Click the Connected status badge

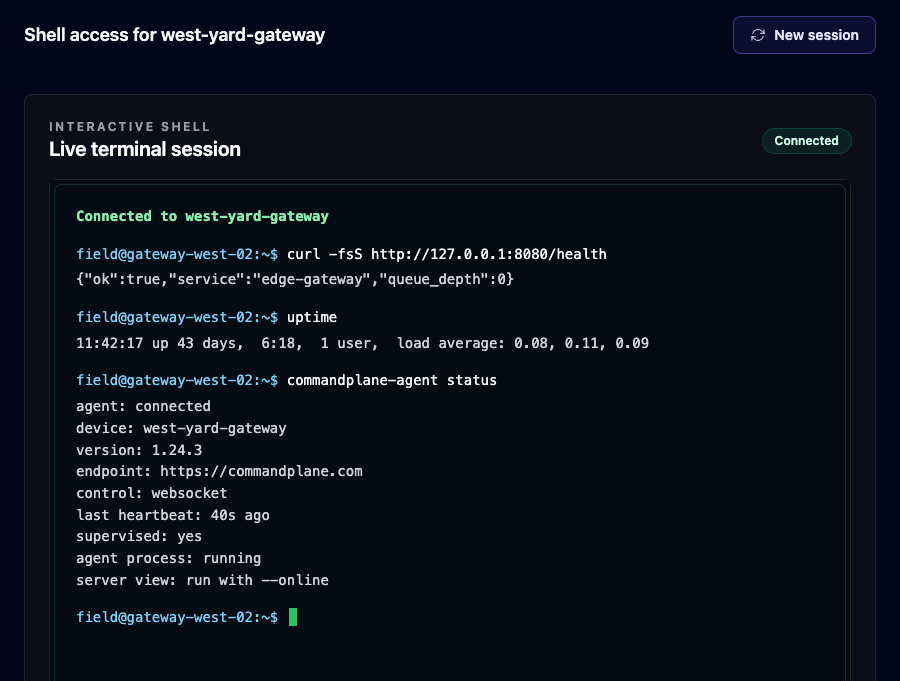(x=806, y=141)
